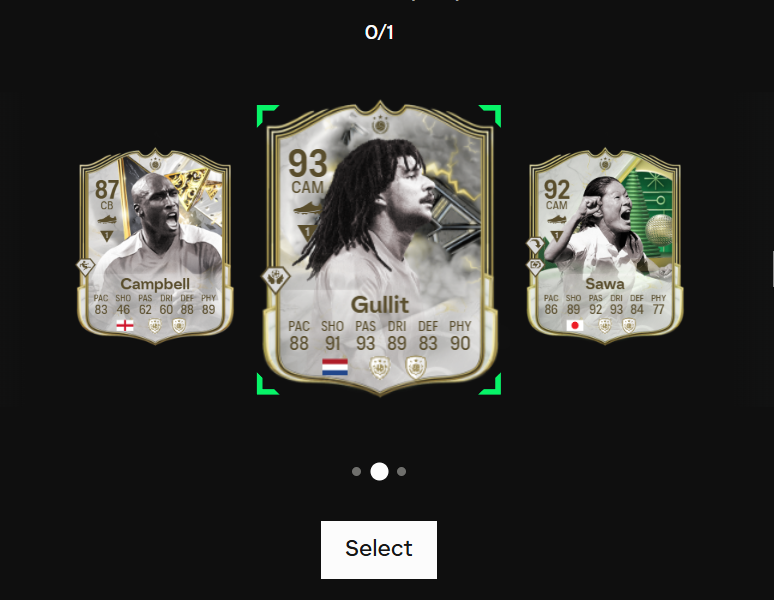Screen dimensions: 774x600
Task: Click the Japan flag on Sawa card
Action: pos(575,325)
